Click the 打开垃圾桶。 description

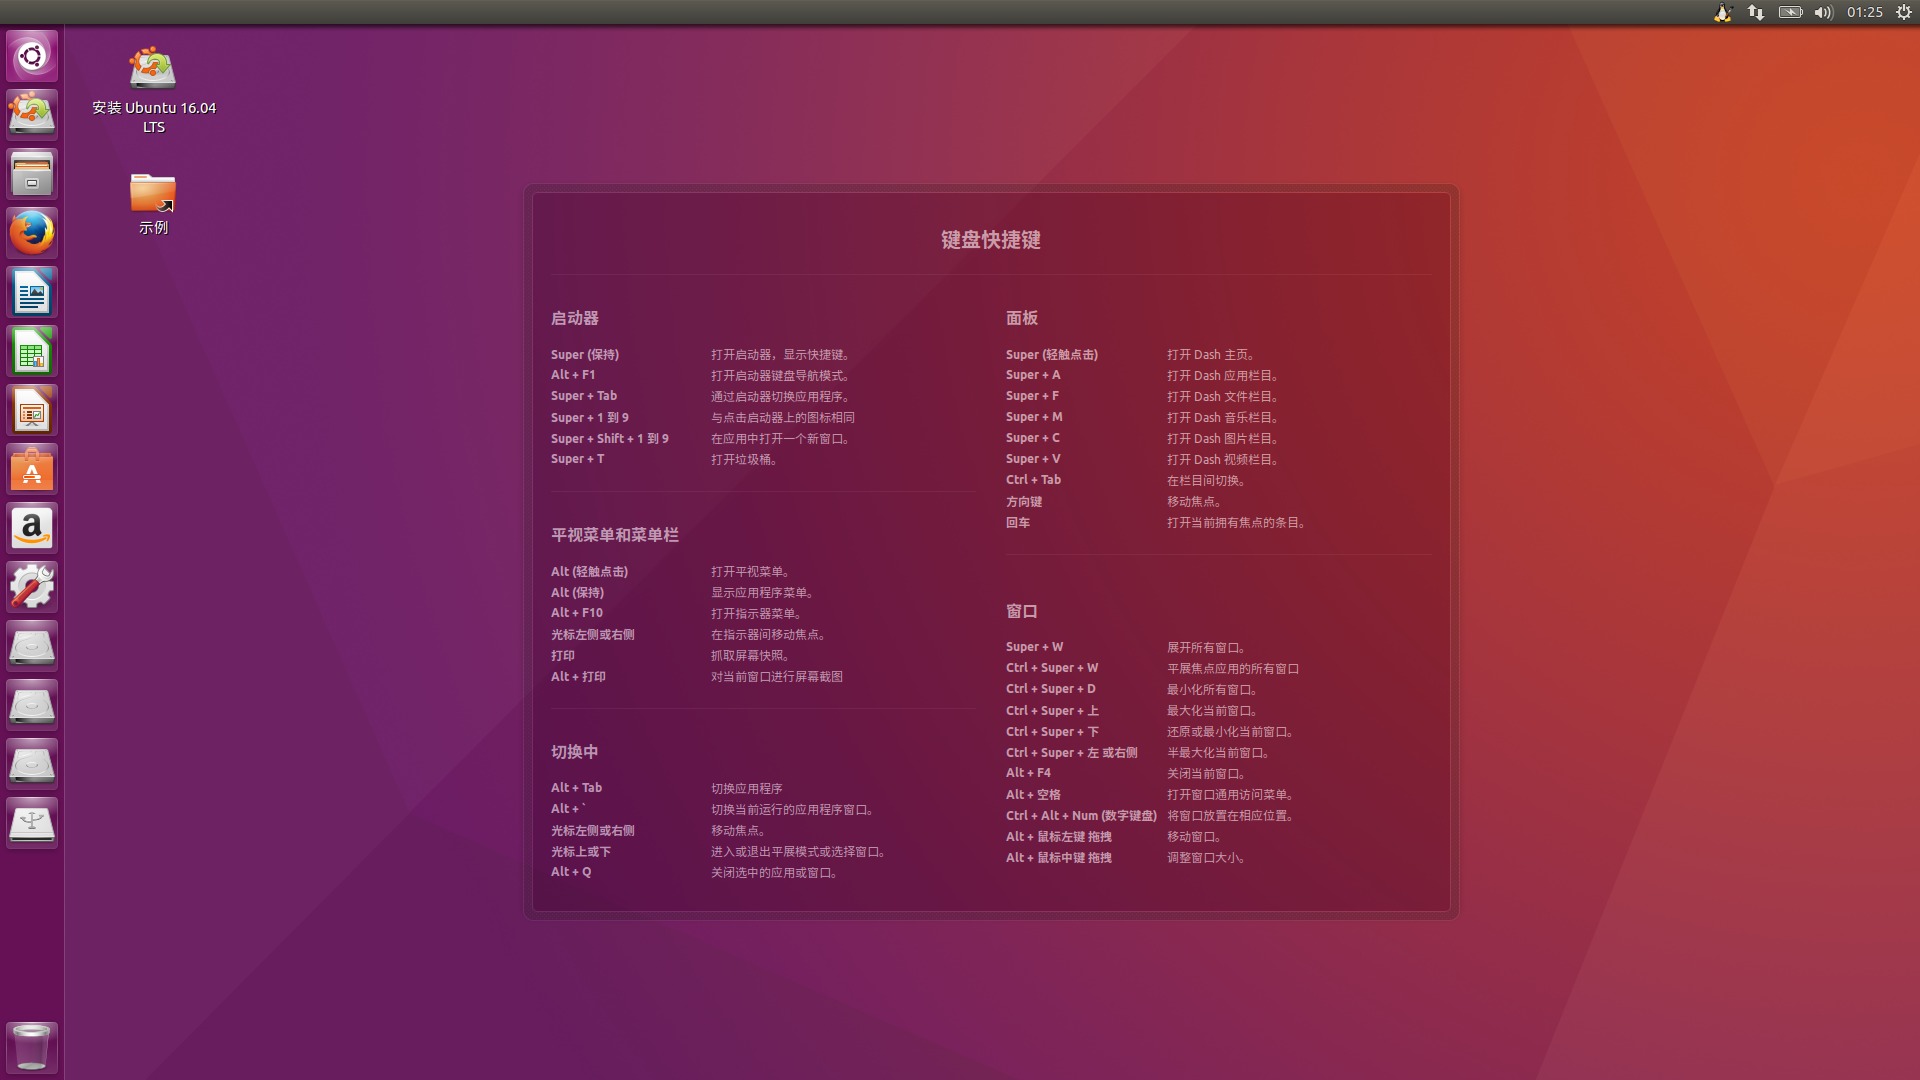coord(745,460)
